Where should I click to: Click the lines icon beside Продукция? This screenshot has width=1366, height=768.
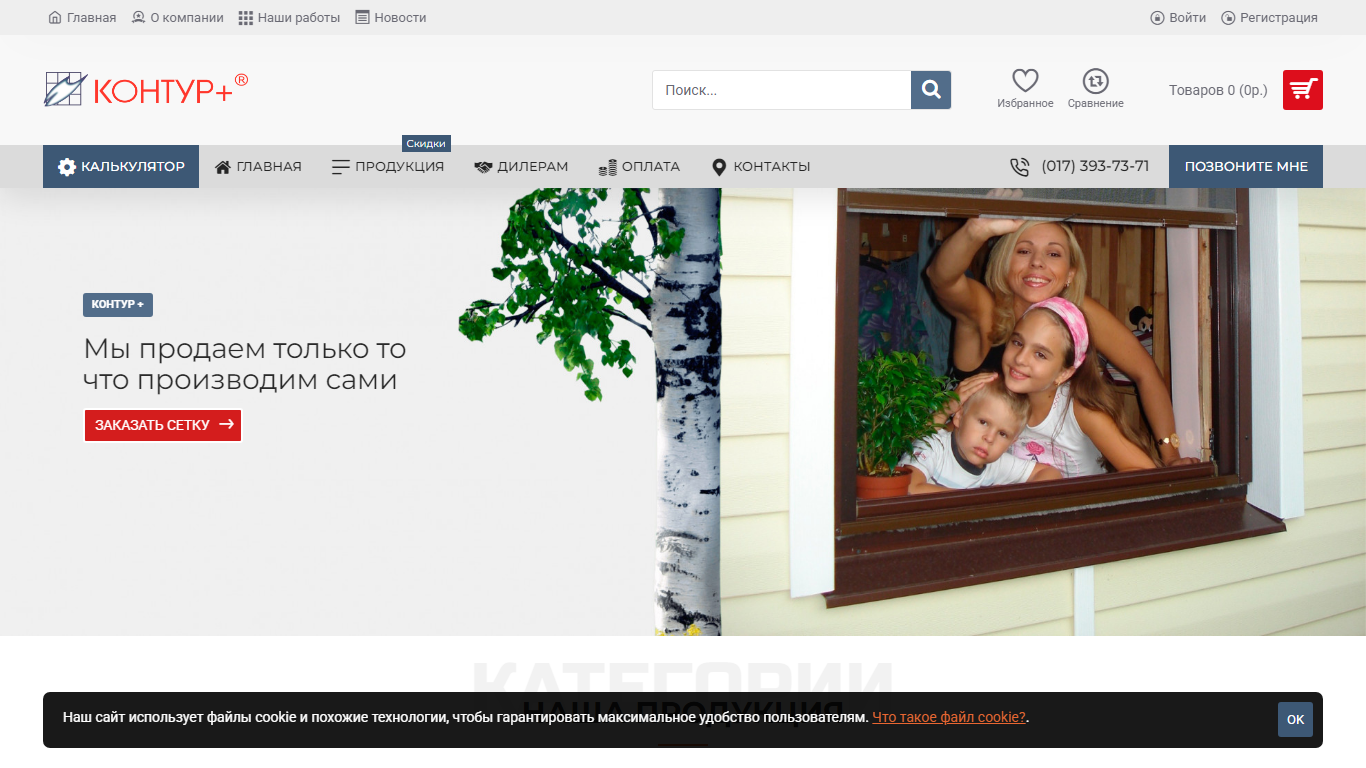pos(341,167)
